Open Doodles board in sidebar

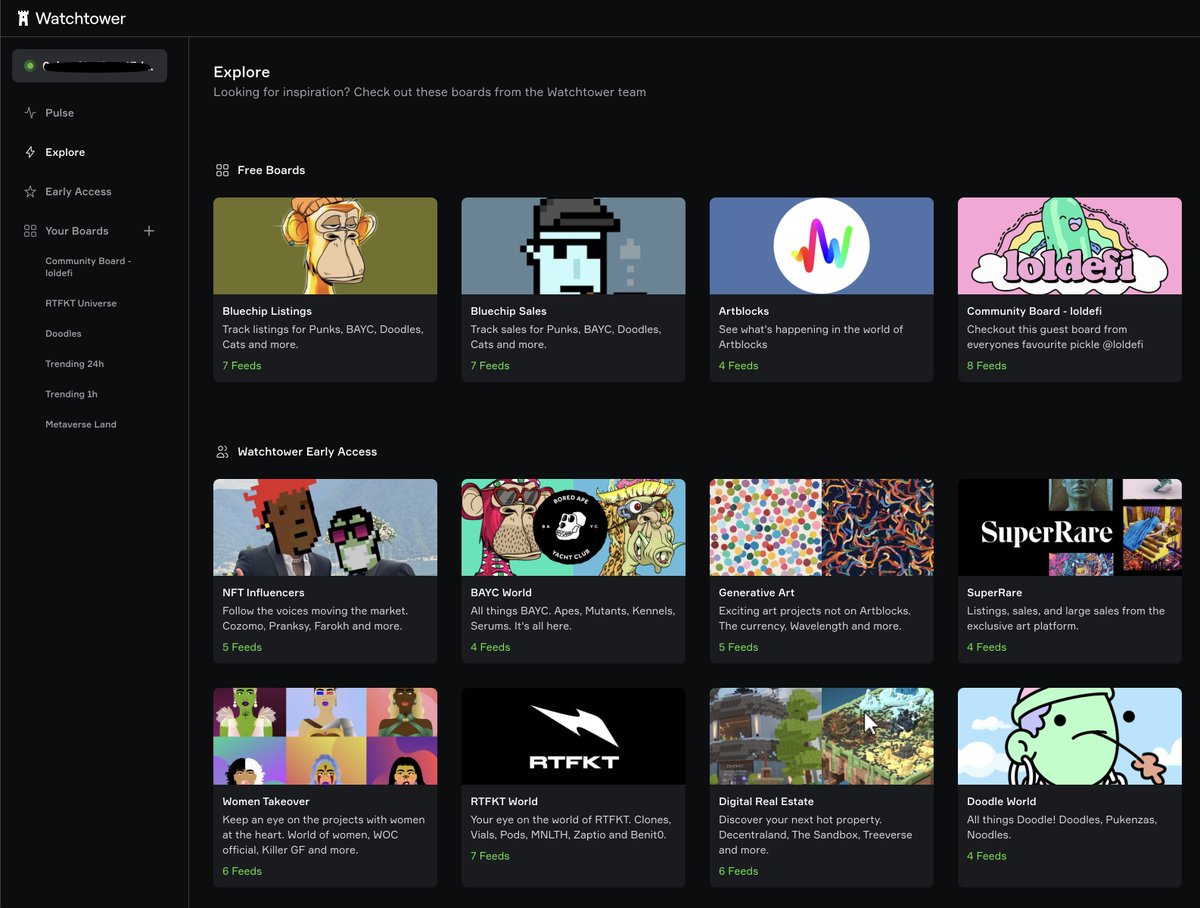(x=63, y=333)
